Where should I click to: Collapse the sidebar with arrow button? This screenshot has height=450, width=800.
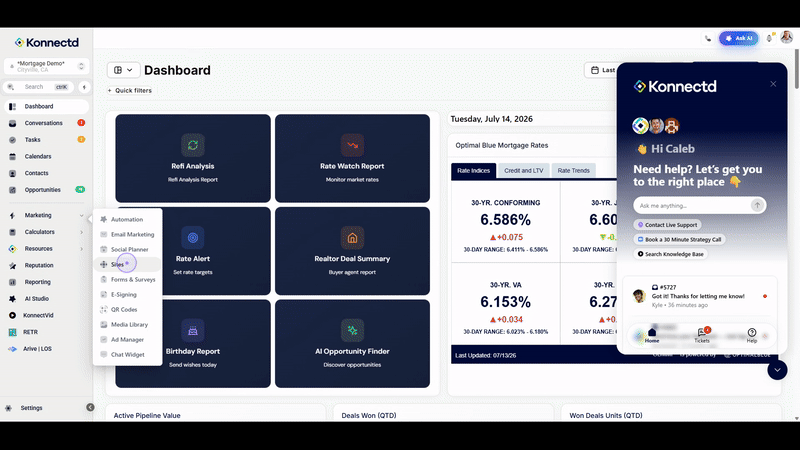tap(90, 407)
